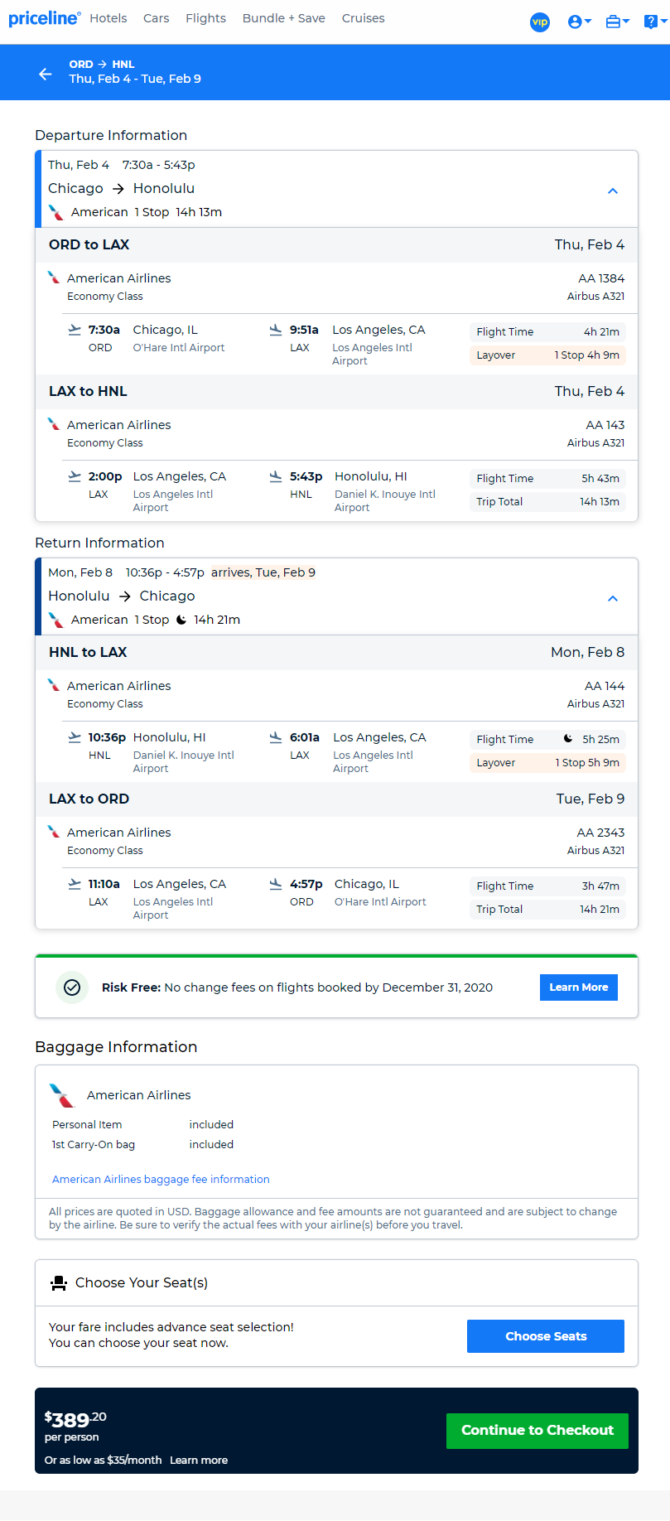Click the 1st Carry-On bag included row

(143, 1144)
